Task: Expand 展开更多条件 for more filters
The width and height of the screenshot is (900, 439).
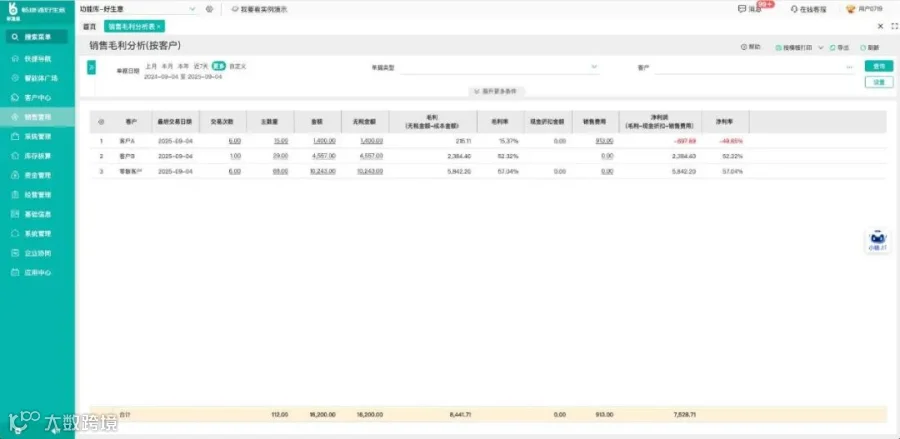Action: point(495,91)
